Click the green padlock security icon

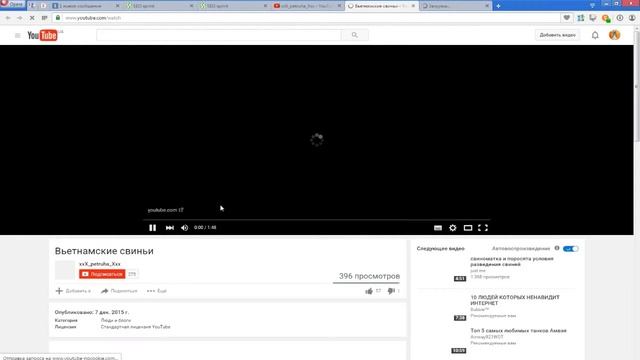[58, 18]
